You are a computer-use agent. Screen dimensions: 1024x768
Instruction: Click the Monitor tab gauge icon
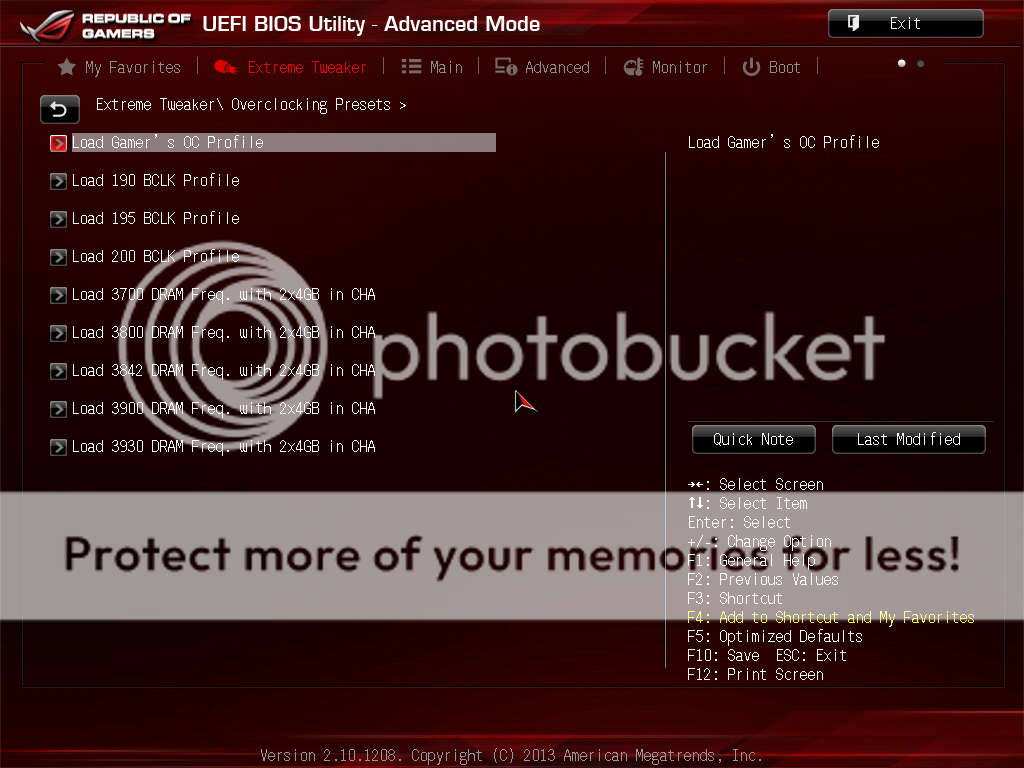pos(633,67)
